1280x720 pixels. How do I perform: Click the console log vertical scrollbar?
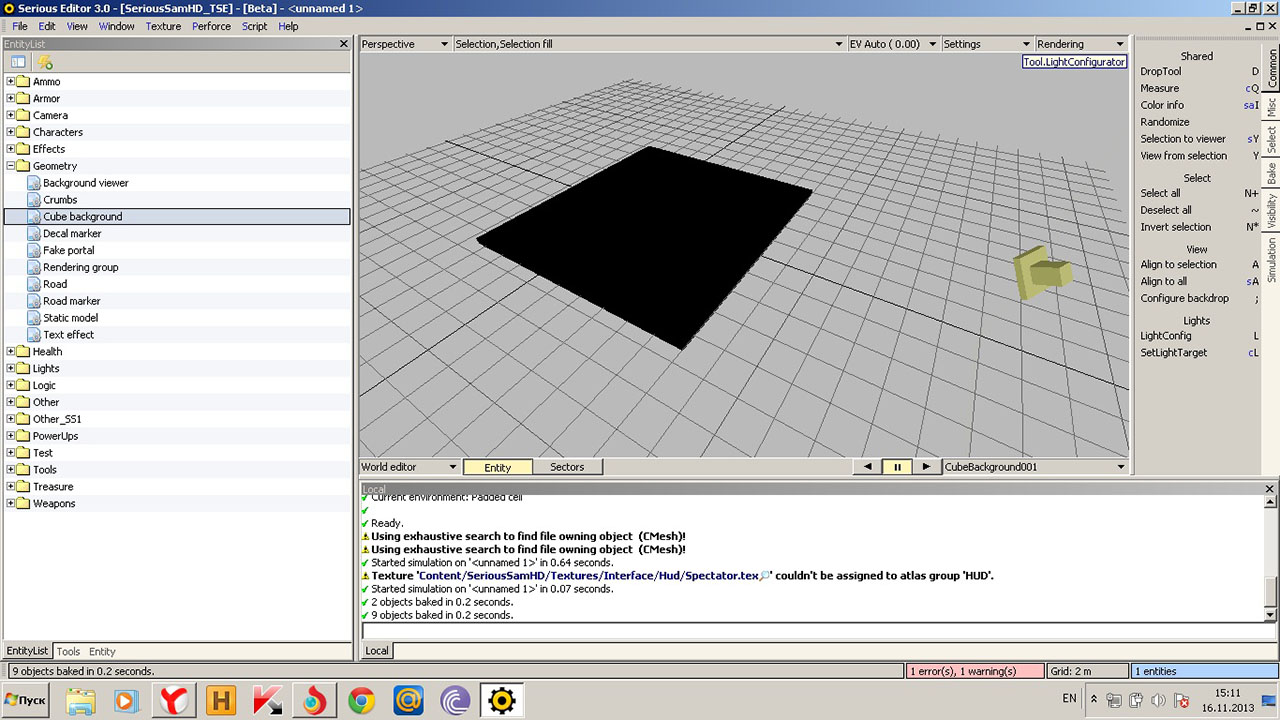1271,559
